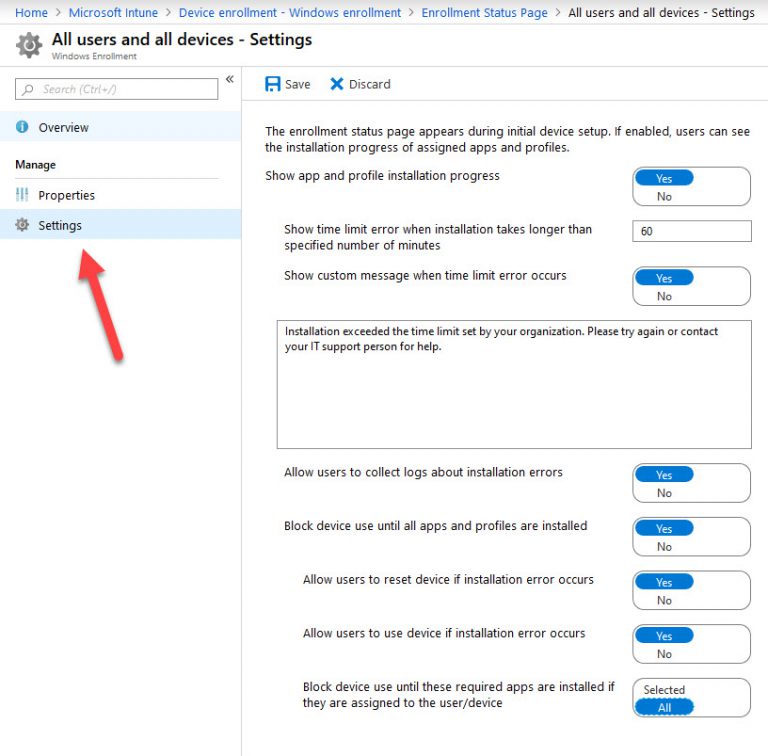The image size is (768, 756).
Task: Set Allow users to collect logs to Yes
Action: coord(664,475)
